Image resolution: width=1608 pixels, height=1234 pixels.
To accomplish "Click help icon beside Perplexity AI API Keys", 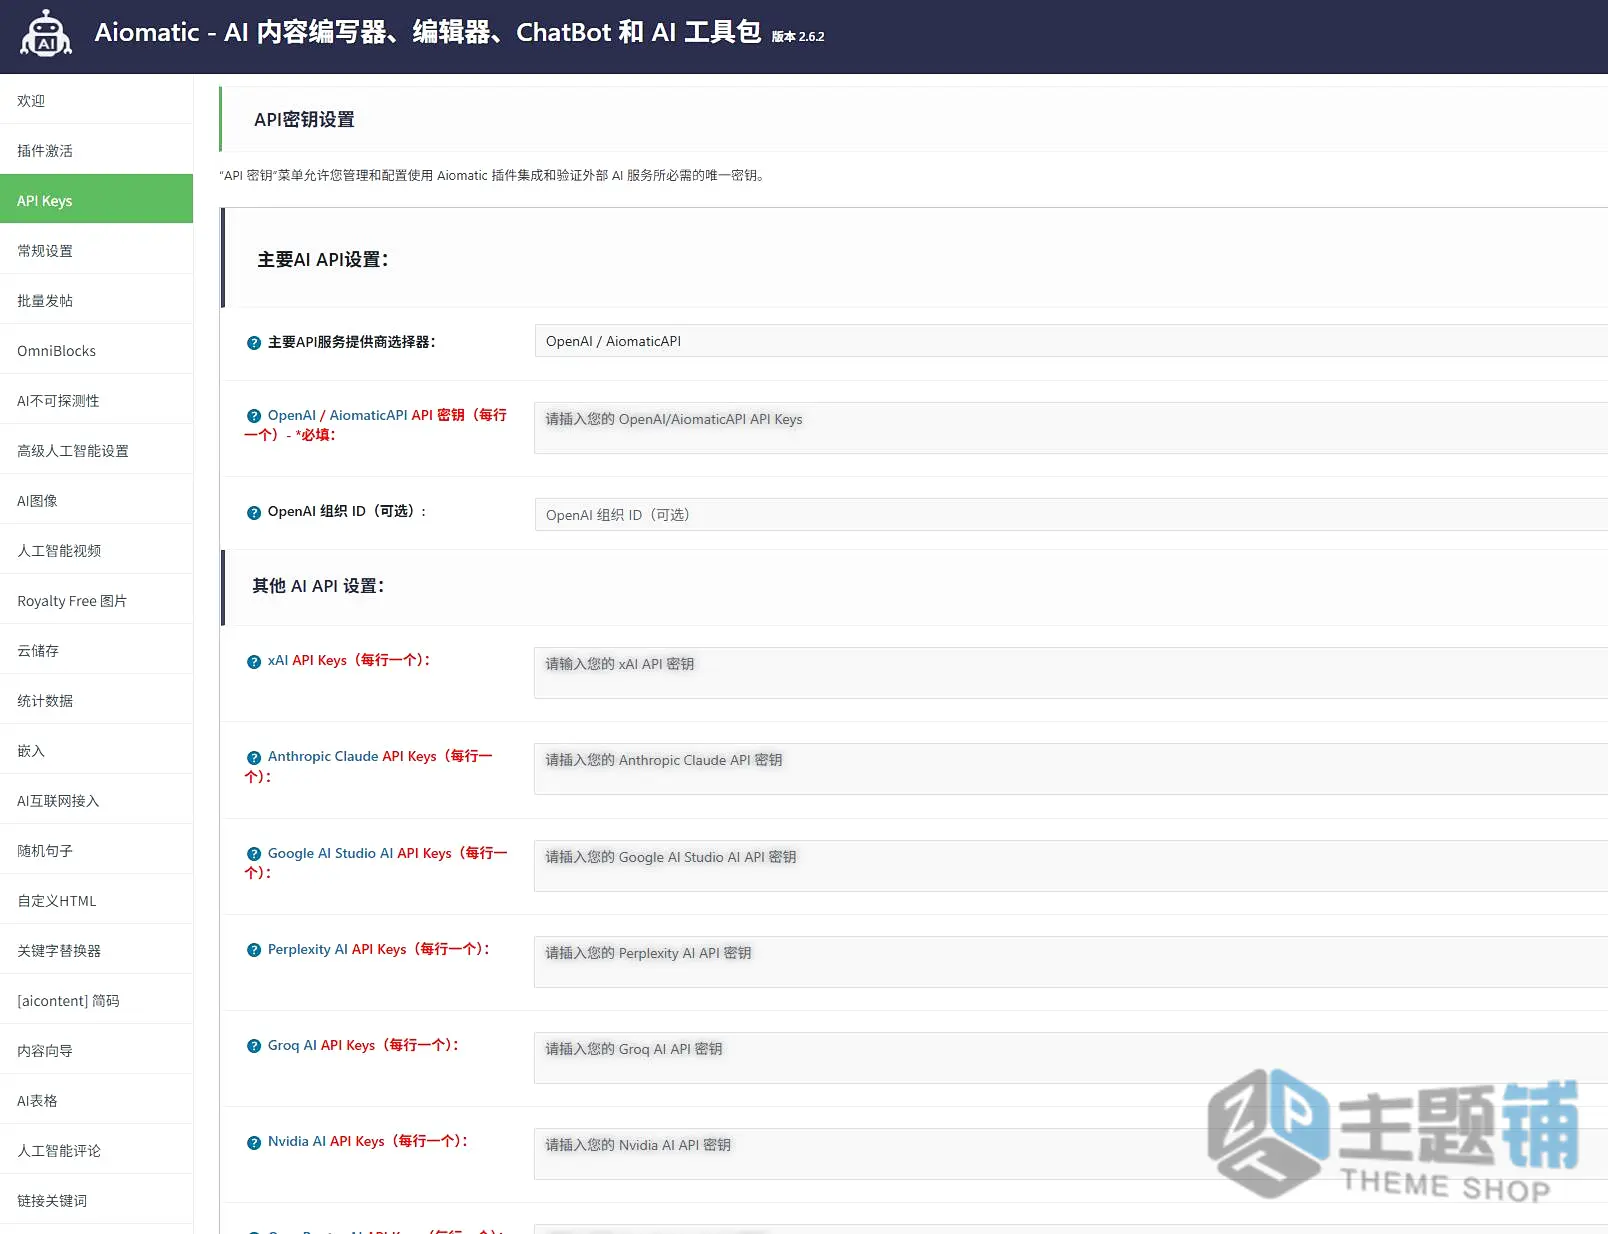I will pyautogui.click(x=254, y=950).
